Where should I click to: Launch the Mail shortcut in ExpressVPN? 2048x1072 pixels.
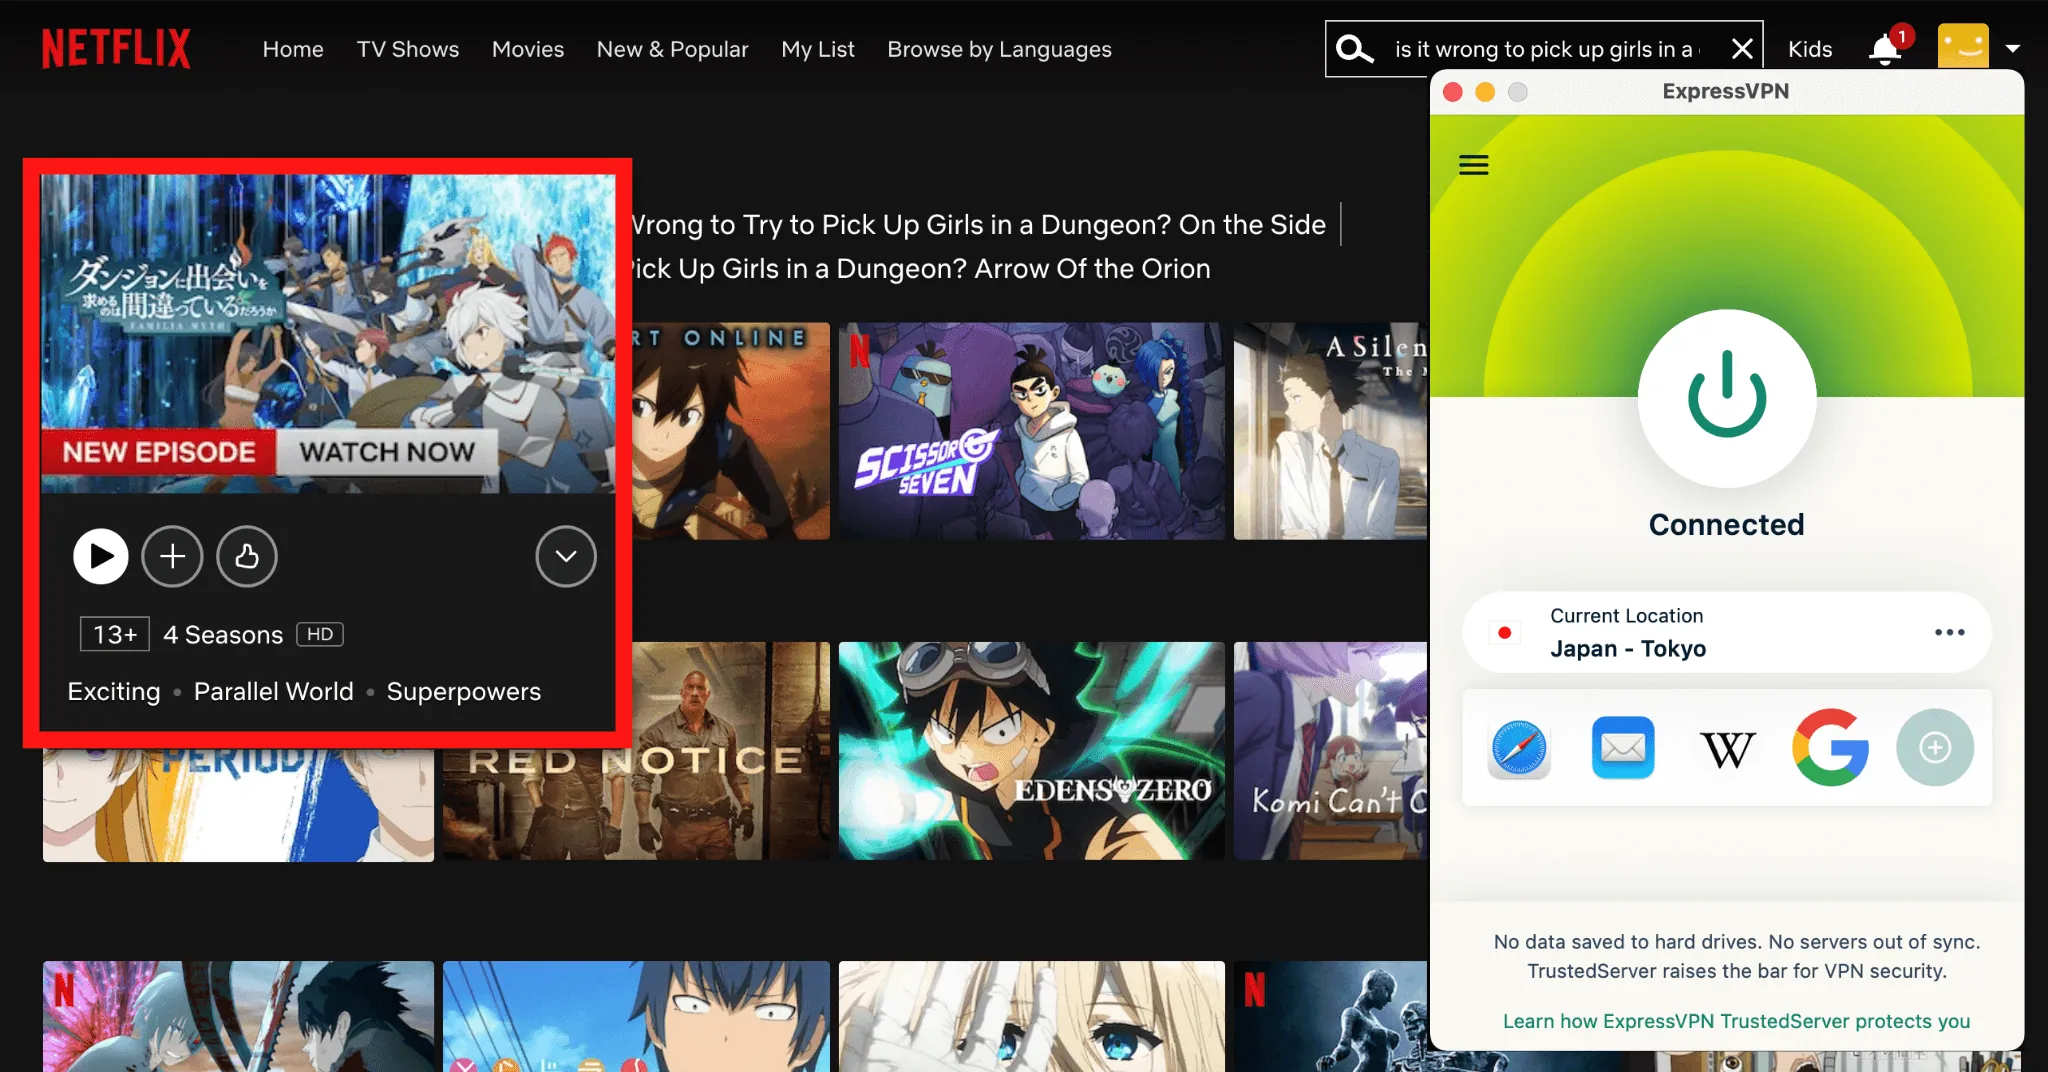1623,748
